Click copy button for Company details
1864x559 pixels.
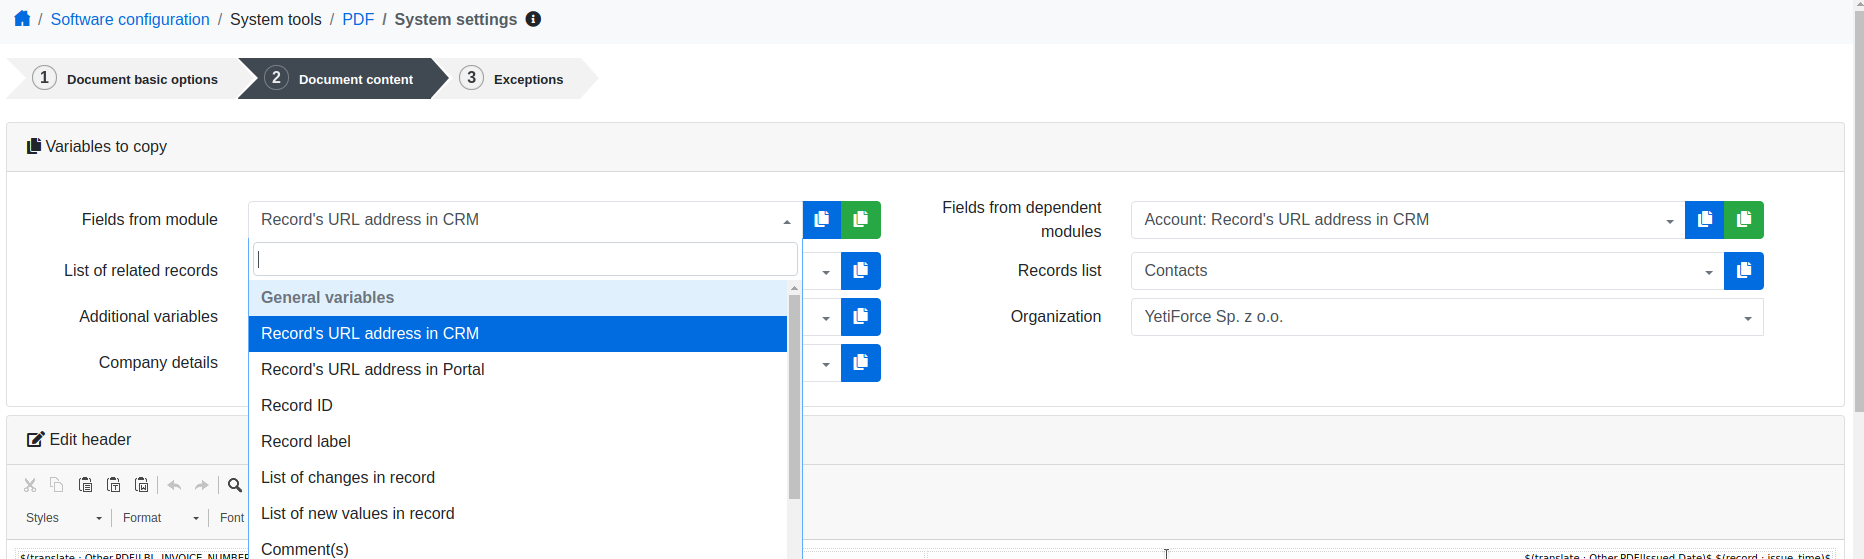point(861,363)
